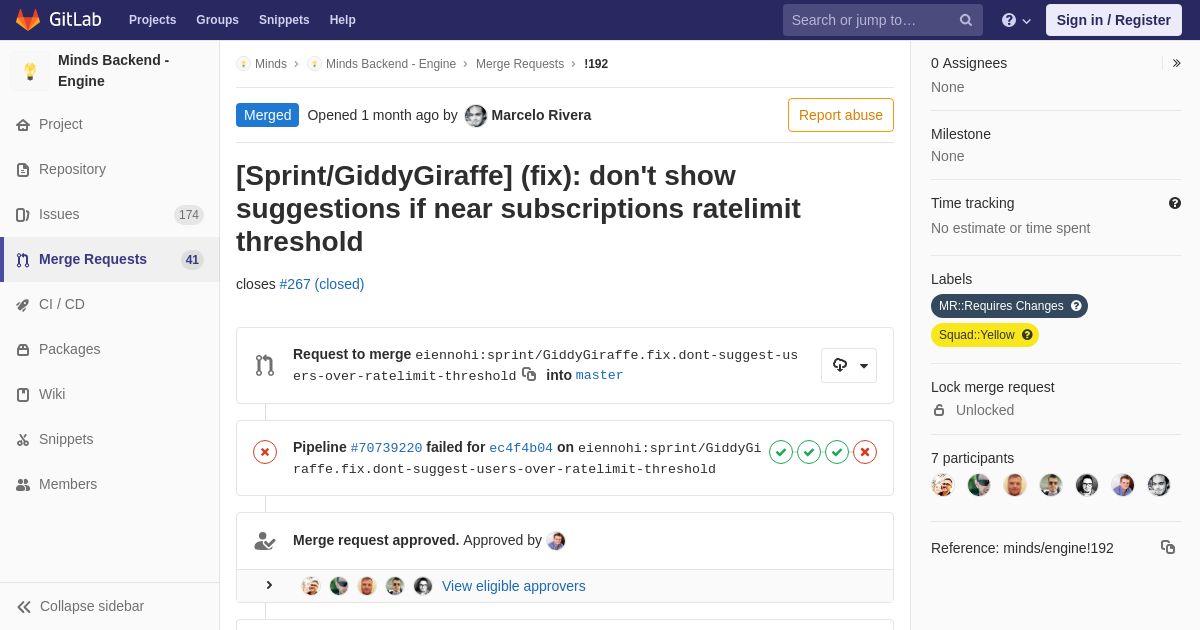Click the Unlocked lock merge request icon
The height and width of the screenshot is (630, 1200).
(939, 410)
